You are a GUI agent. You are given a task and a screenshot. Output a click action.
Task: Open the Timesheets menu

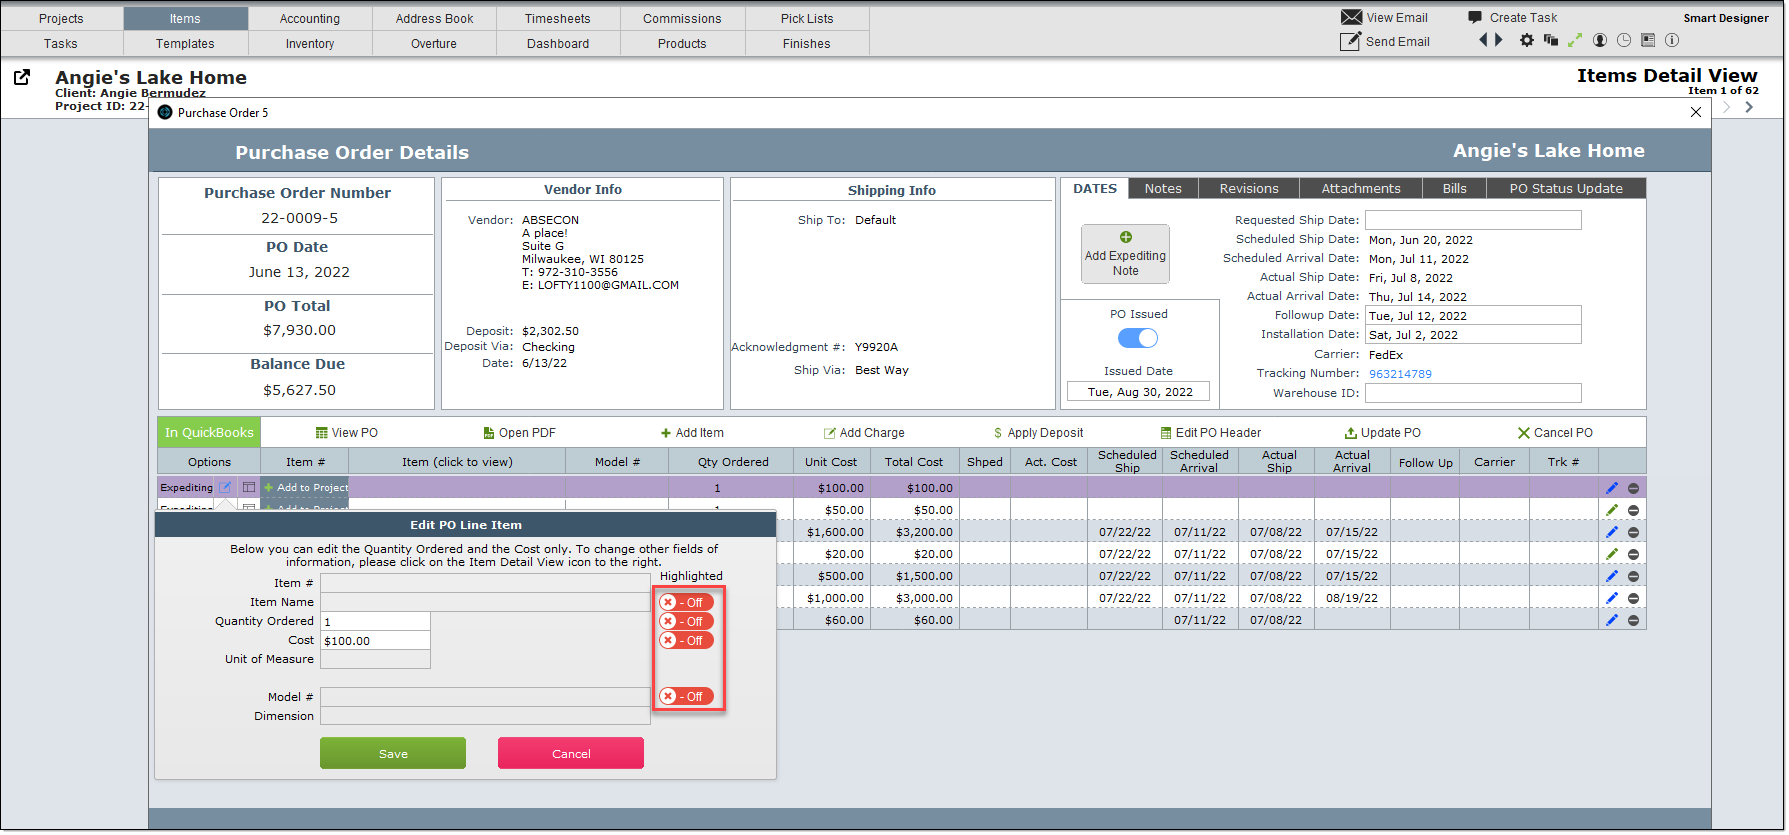click(558, 18)
